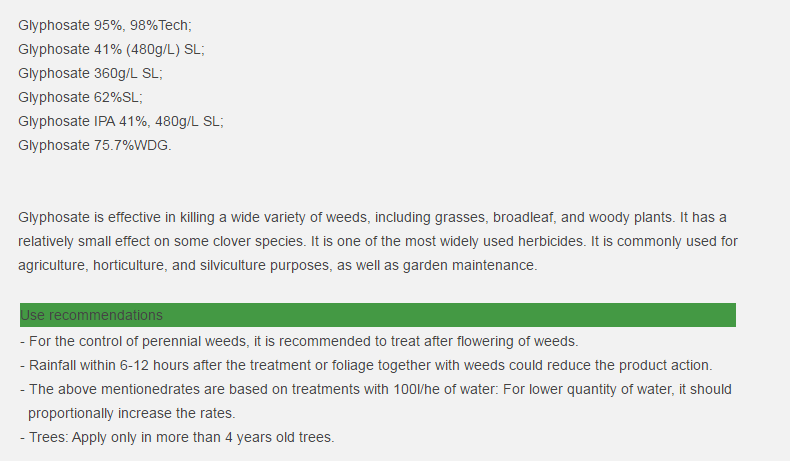Image resolution: width=790 pixels, height=461 pixels.
Task: Click the words Use recommendations in the header
Action: [91, 315]
